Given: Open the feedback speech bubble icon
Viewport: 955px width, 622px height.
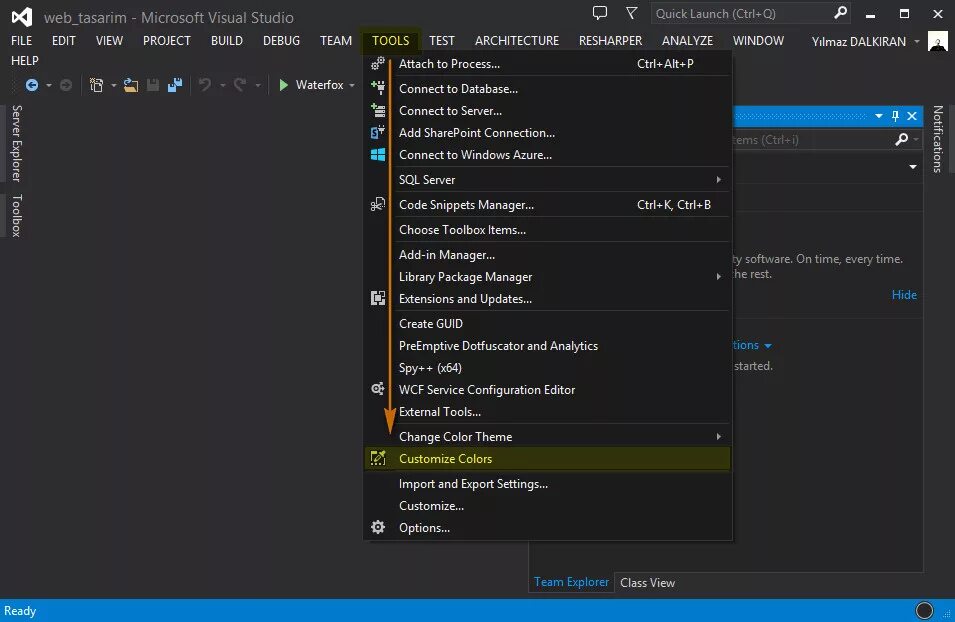Looking at the screenshot, I should (x=600, y=13).
